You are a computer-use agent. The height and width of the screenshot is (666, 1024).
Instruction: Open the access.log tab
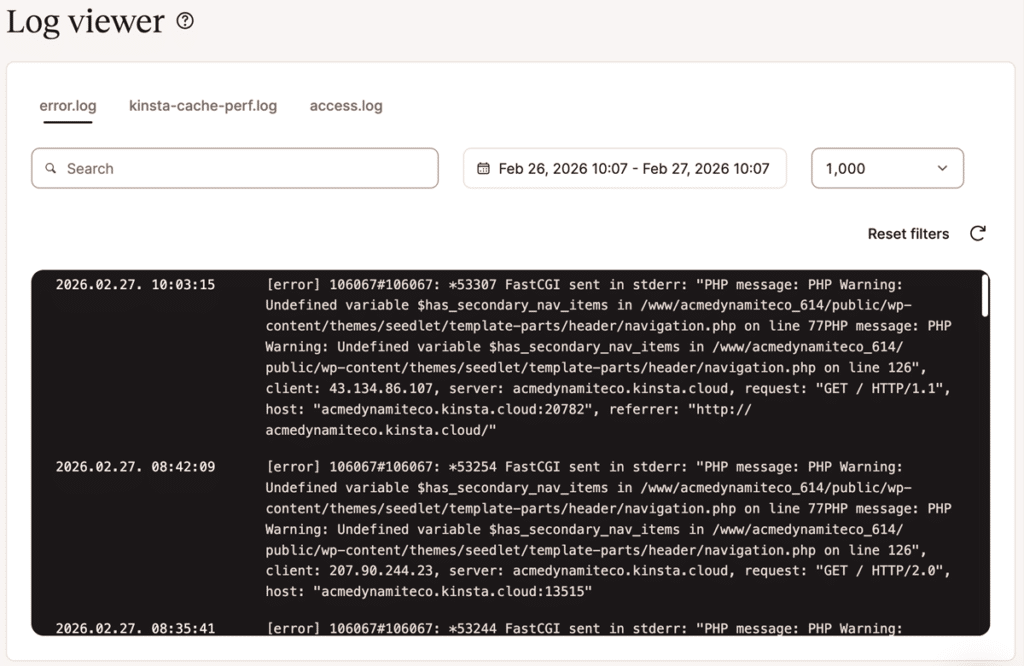(346, 105)
